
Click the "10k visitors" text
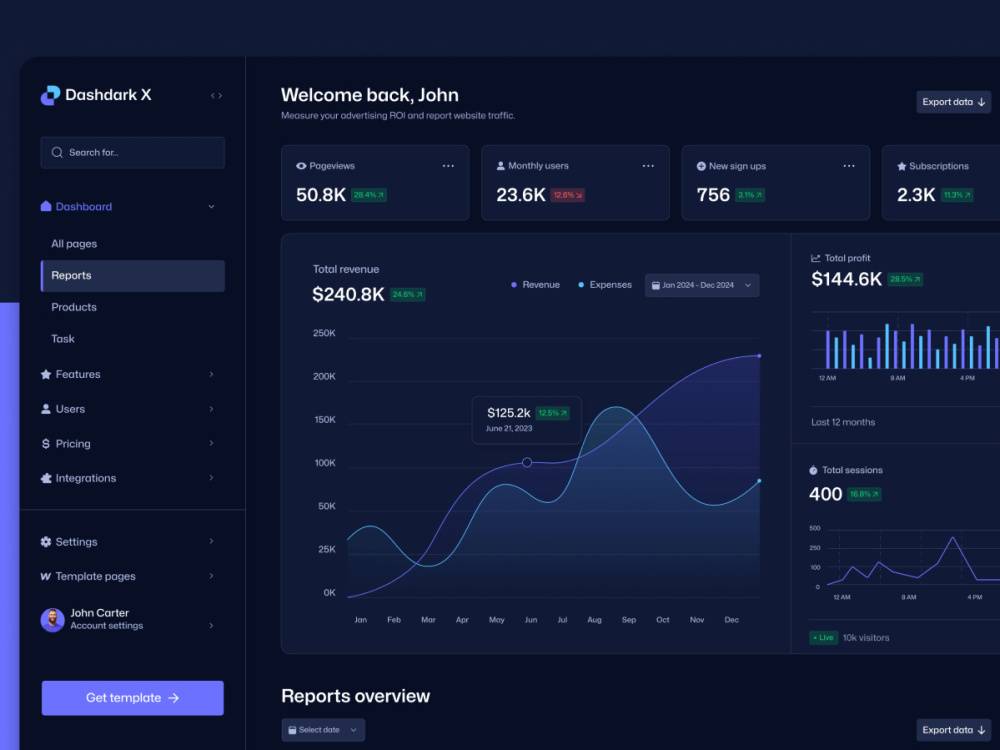tap(866, 638)
